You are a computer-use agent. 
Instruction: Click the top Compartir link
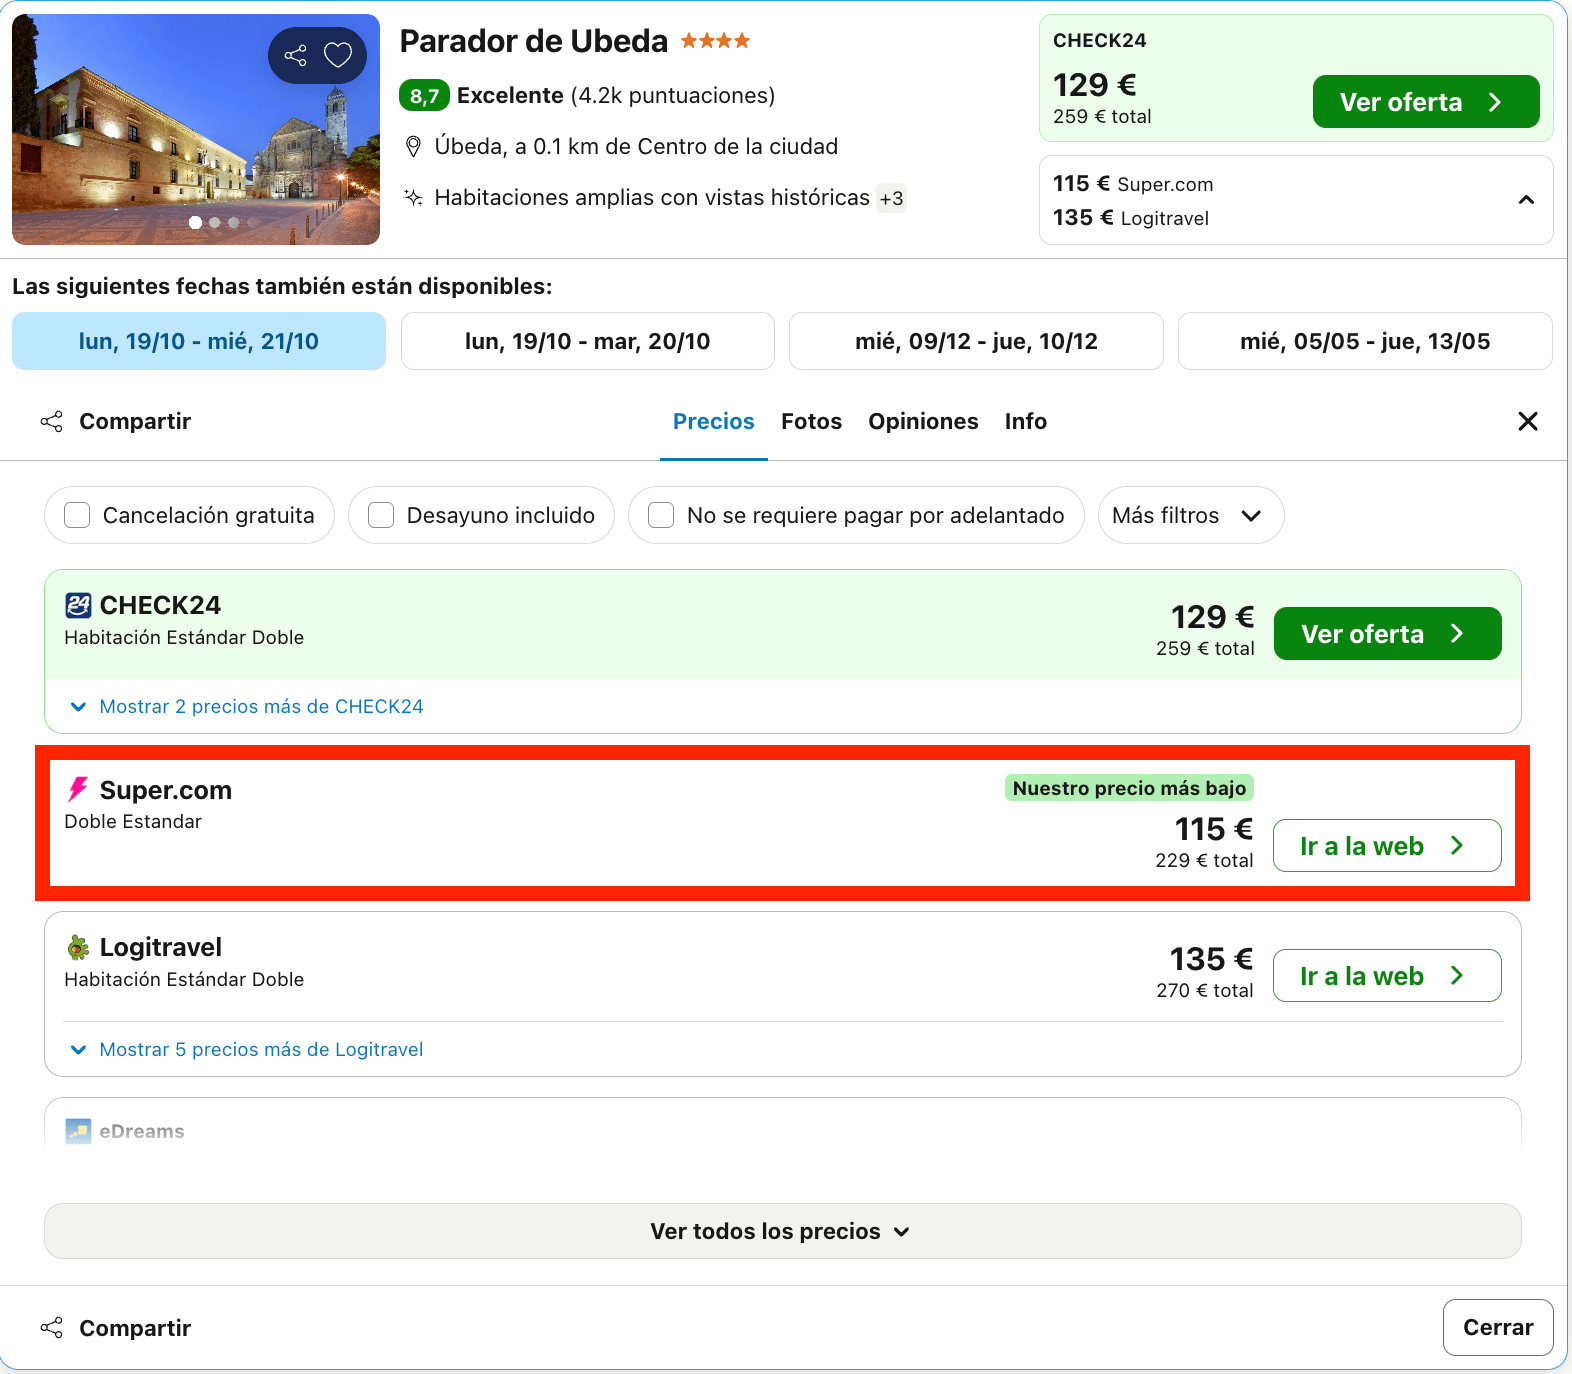135,421
